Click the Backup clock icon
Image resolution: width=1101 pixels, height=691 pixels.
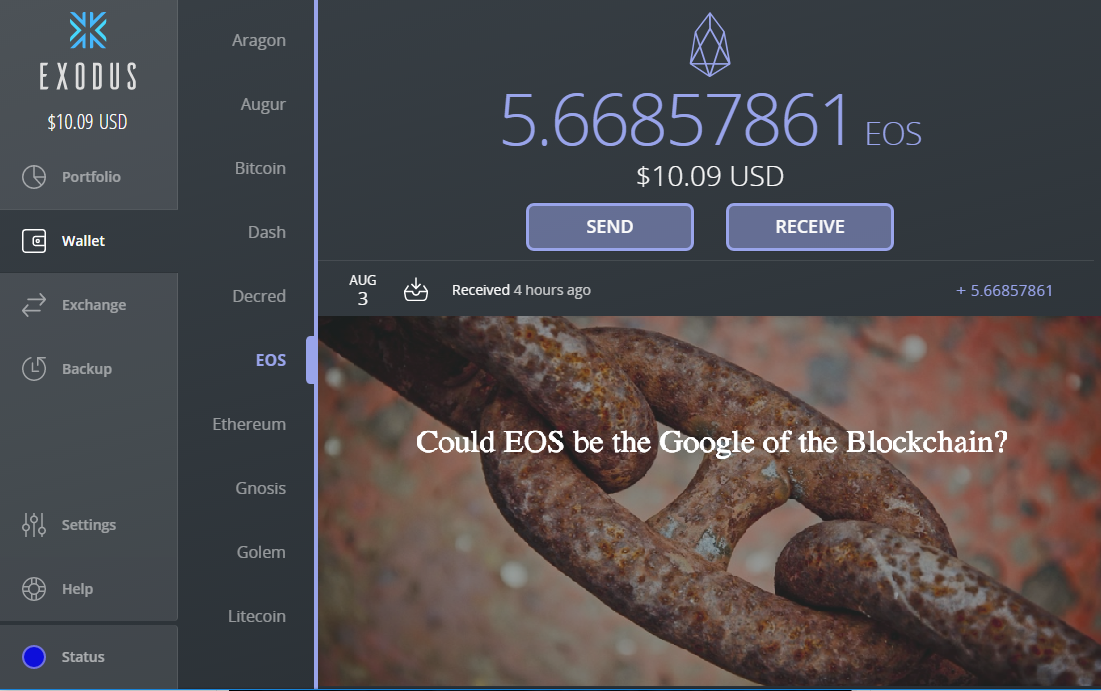click(x=34, y=369)
